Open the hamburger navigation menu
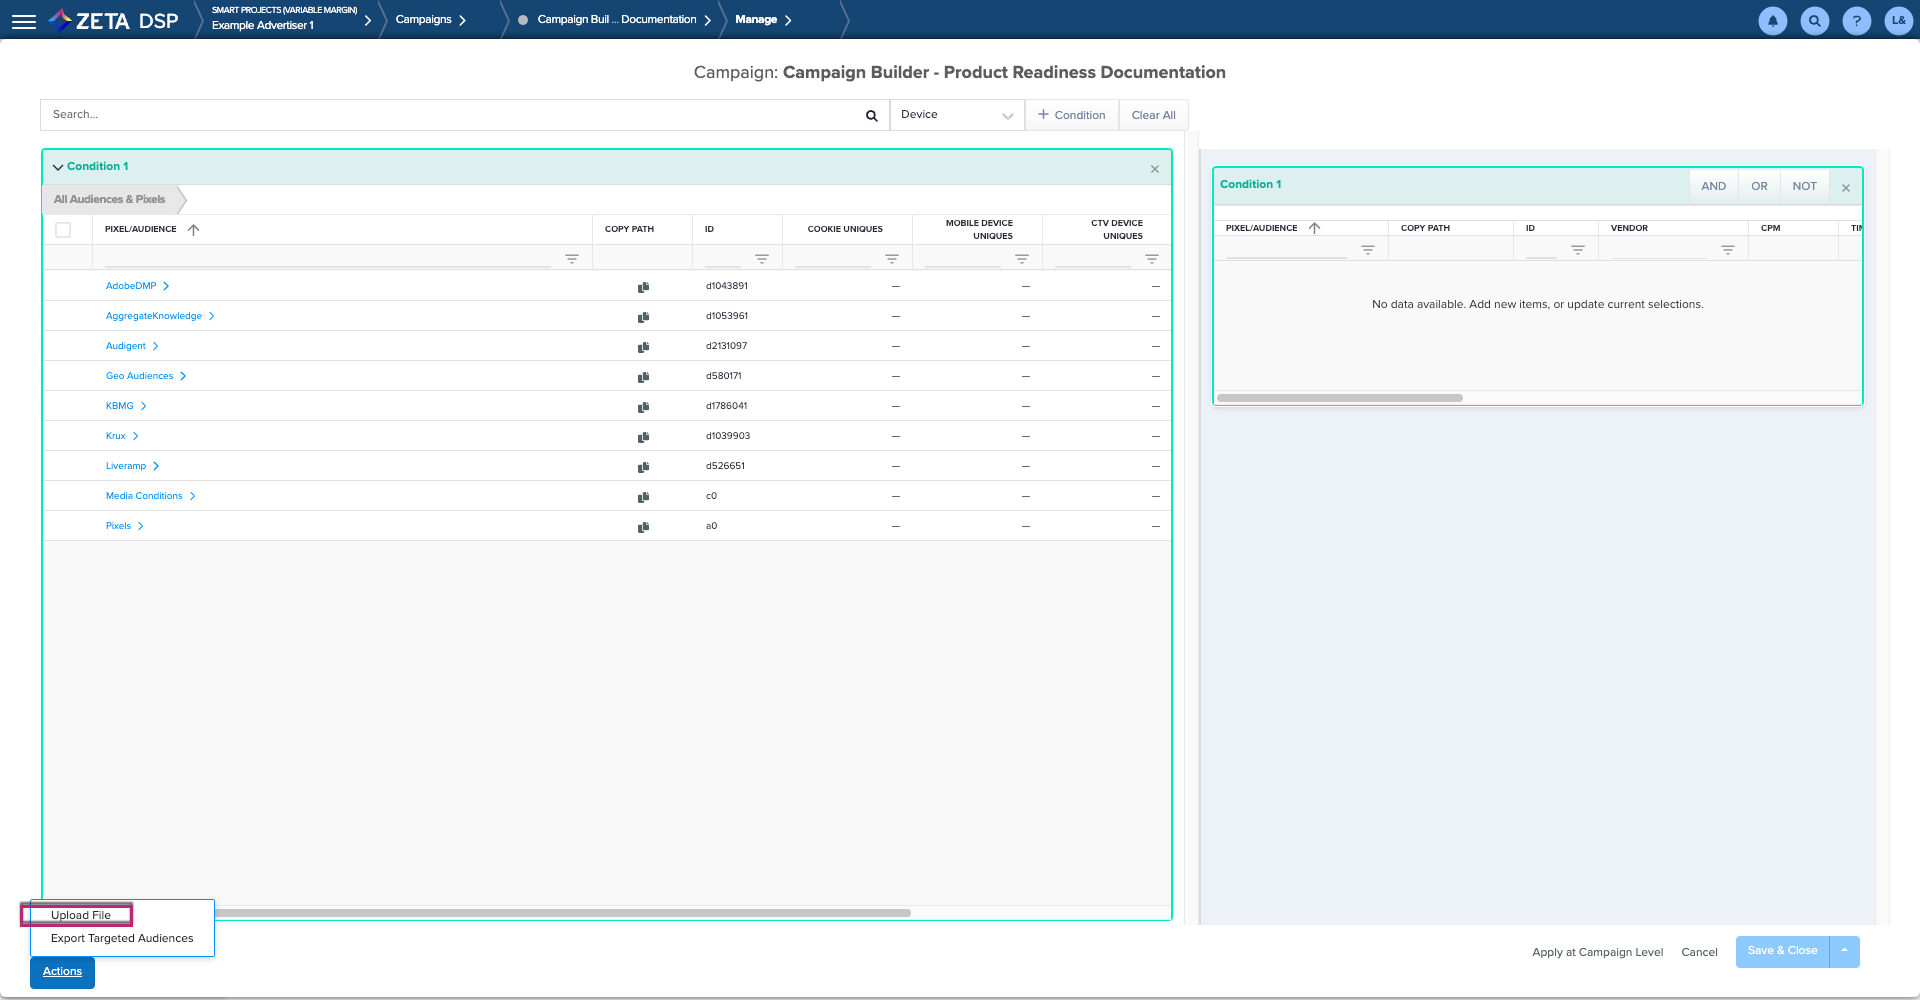This screenshot has width=1920, height=1000. (24, 21)
